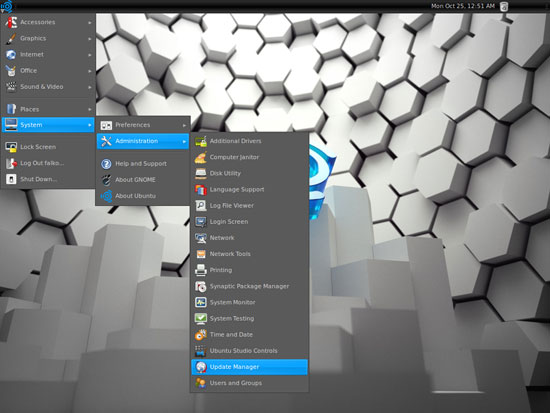
Task: Click the About Ubuntu logo icon
Action: click(x=106, y=196)
